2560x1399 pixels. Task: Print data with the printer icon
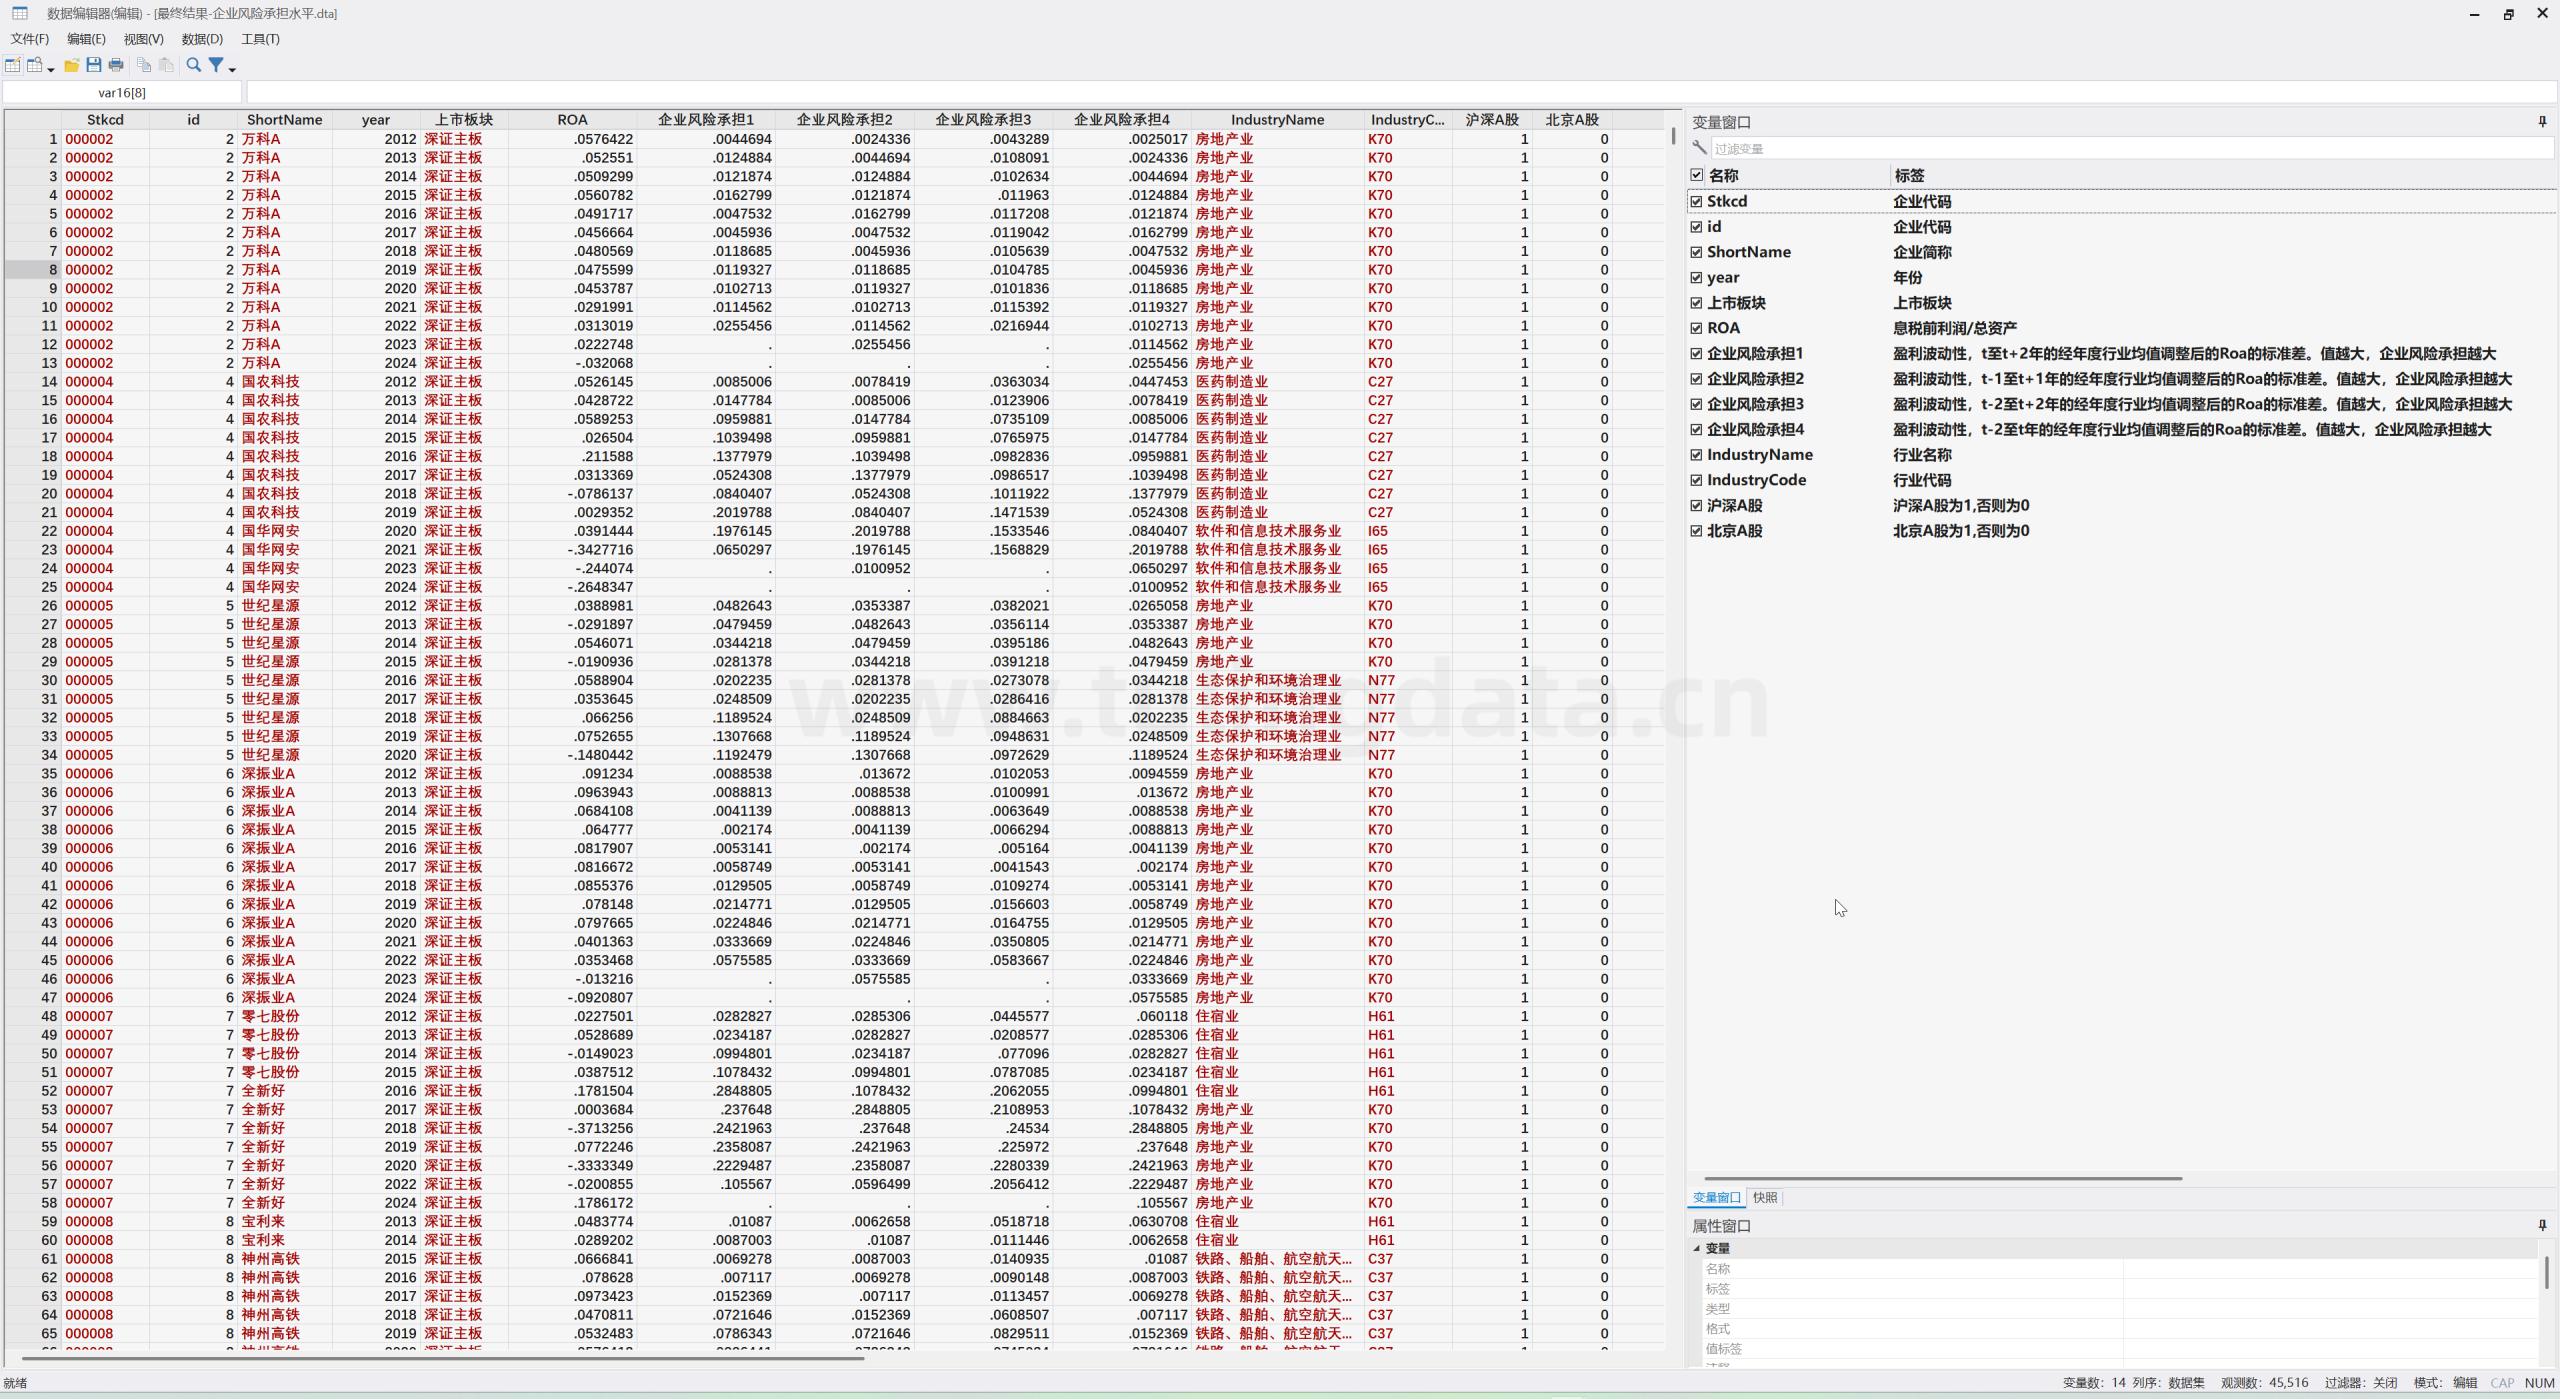tap(116, 65)
